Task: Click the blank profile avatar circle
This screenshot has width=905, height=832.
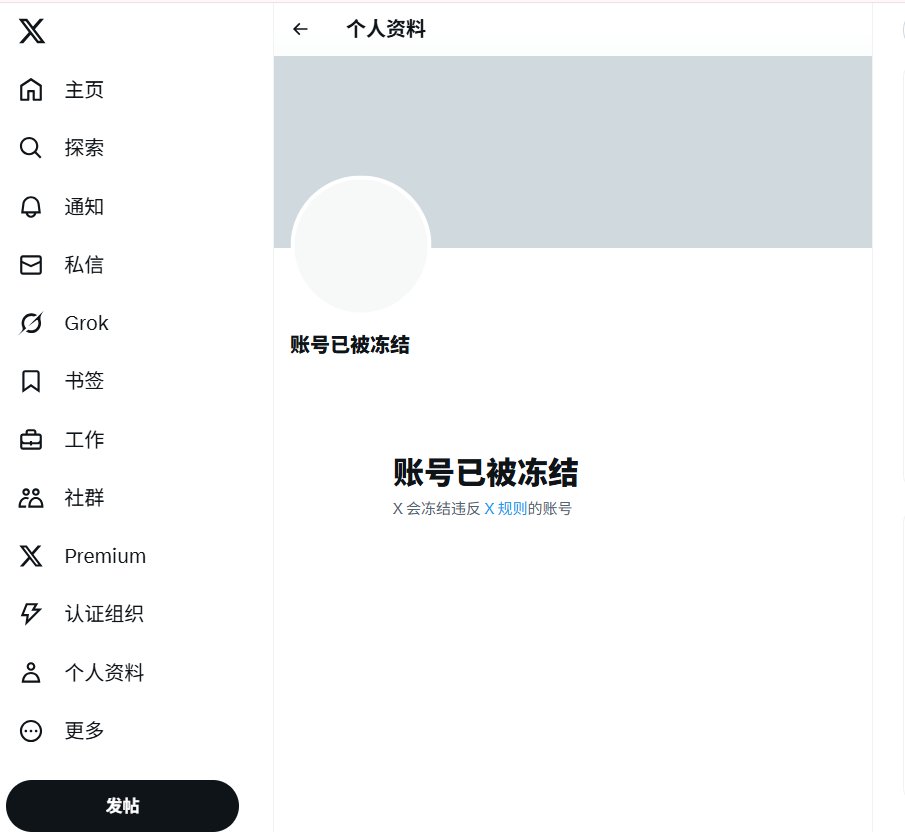Action: 361,244
